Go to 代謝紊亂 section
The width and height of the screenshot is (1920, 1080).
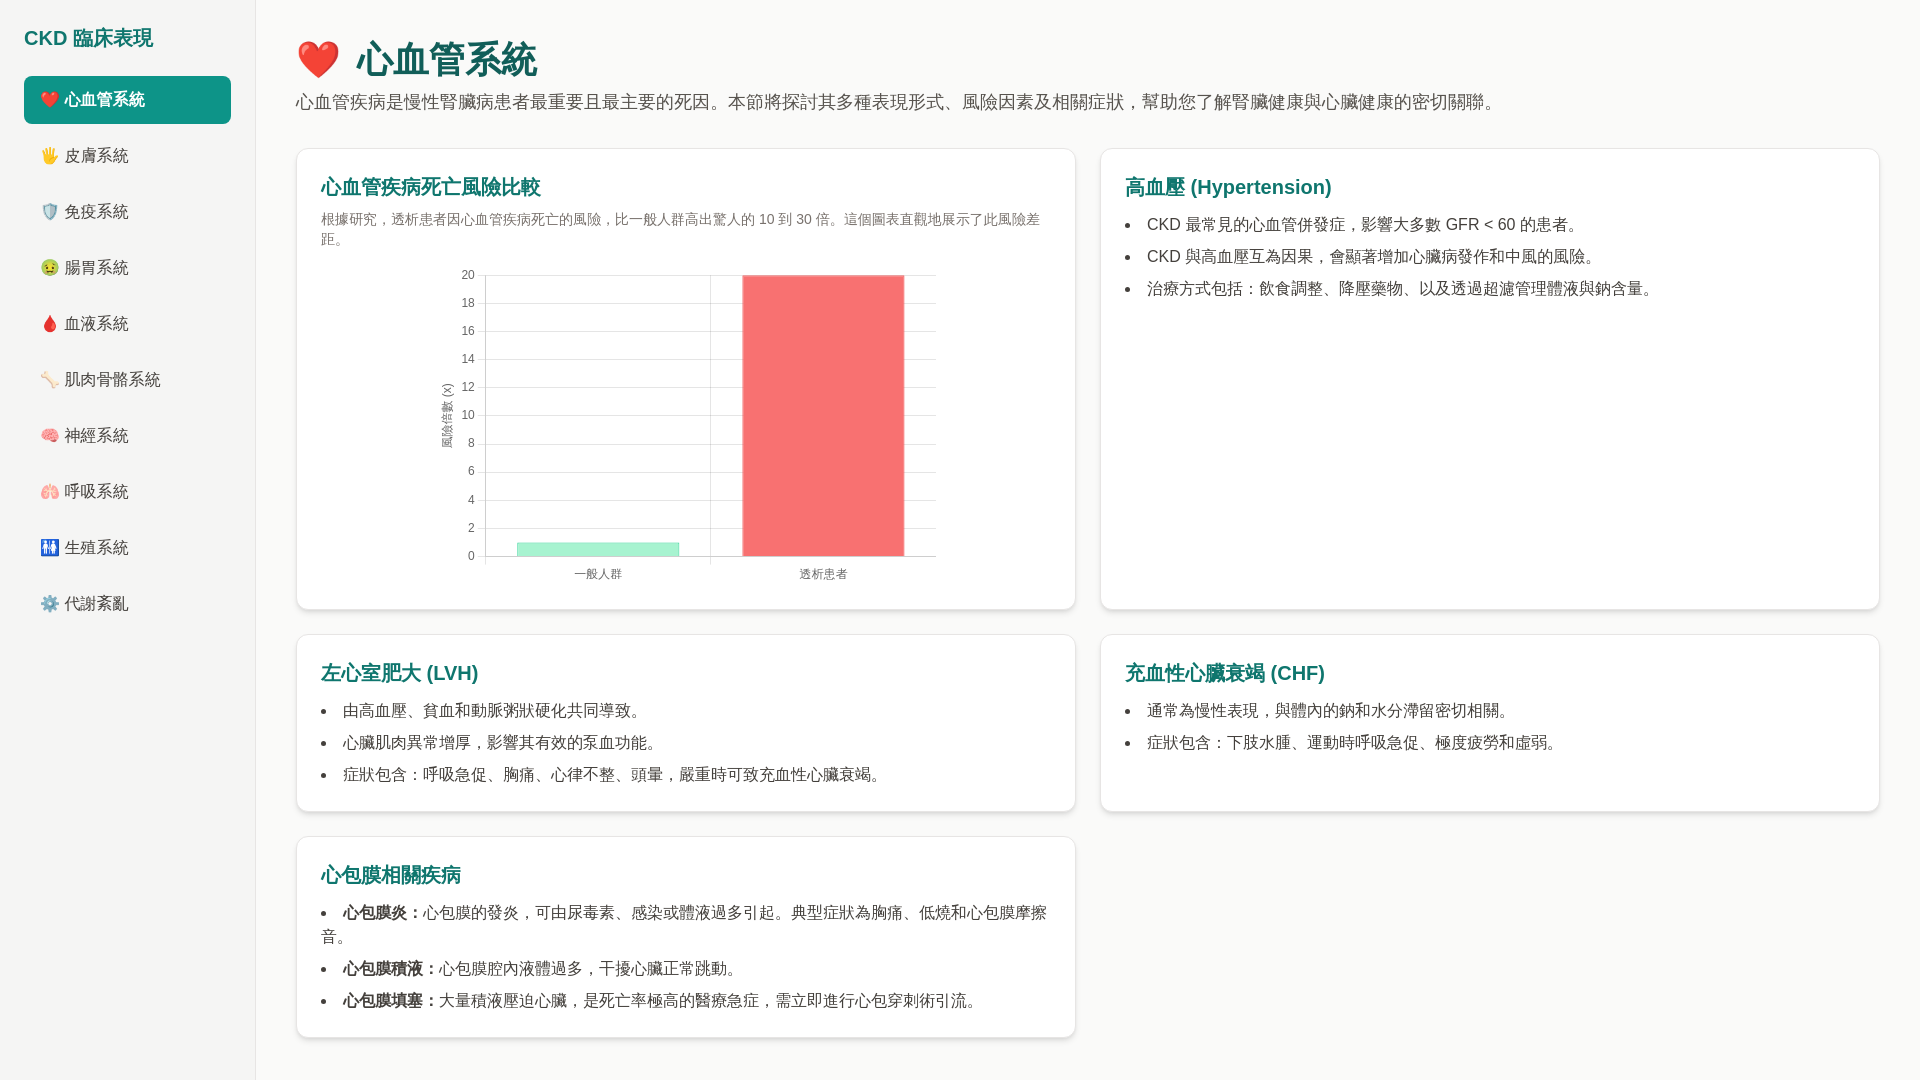click(127, 604)
